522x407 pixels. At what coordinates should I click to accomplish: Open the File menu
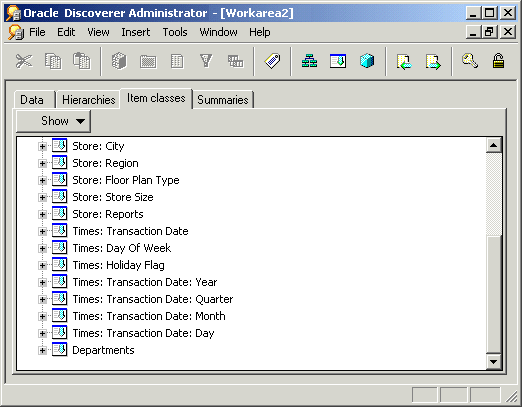pos(37,32)
